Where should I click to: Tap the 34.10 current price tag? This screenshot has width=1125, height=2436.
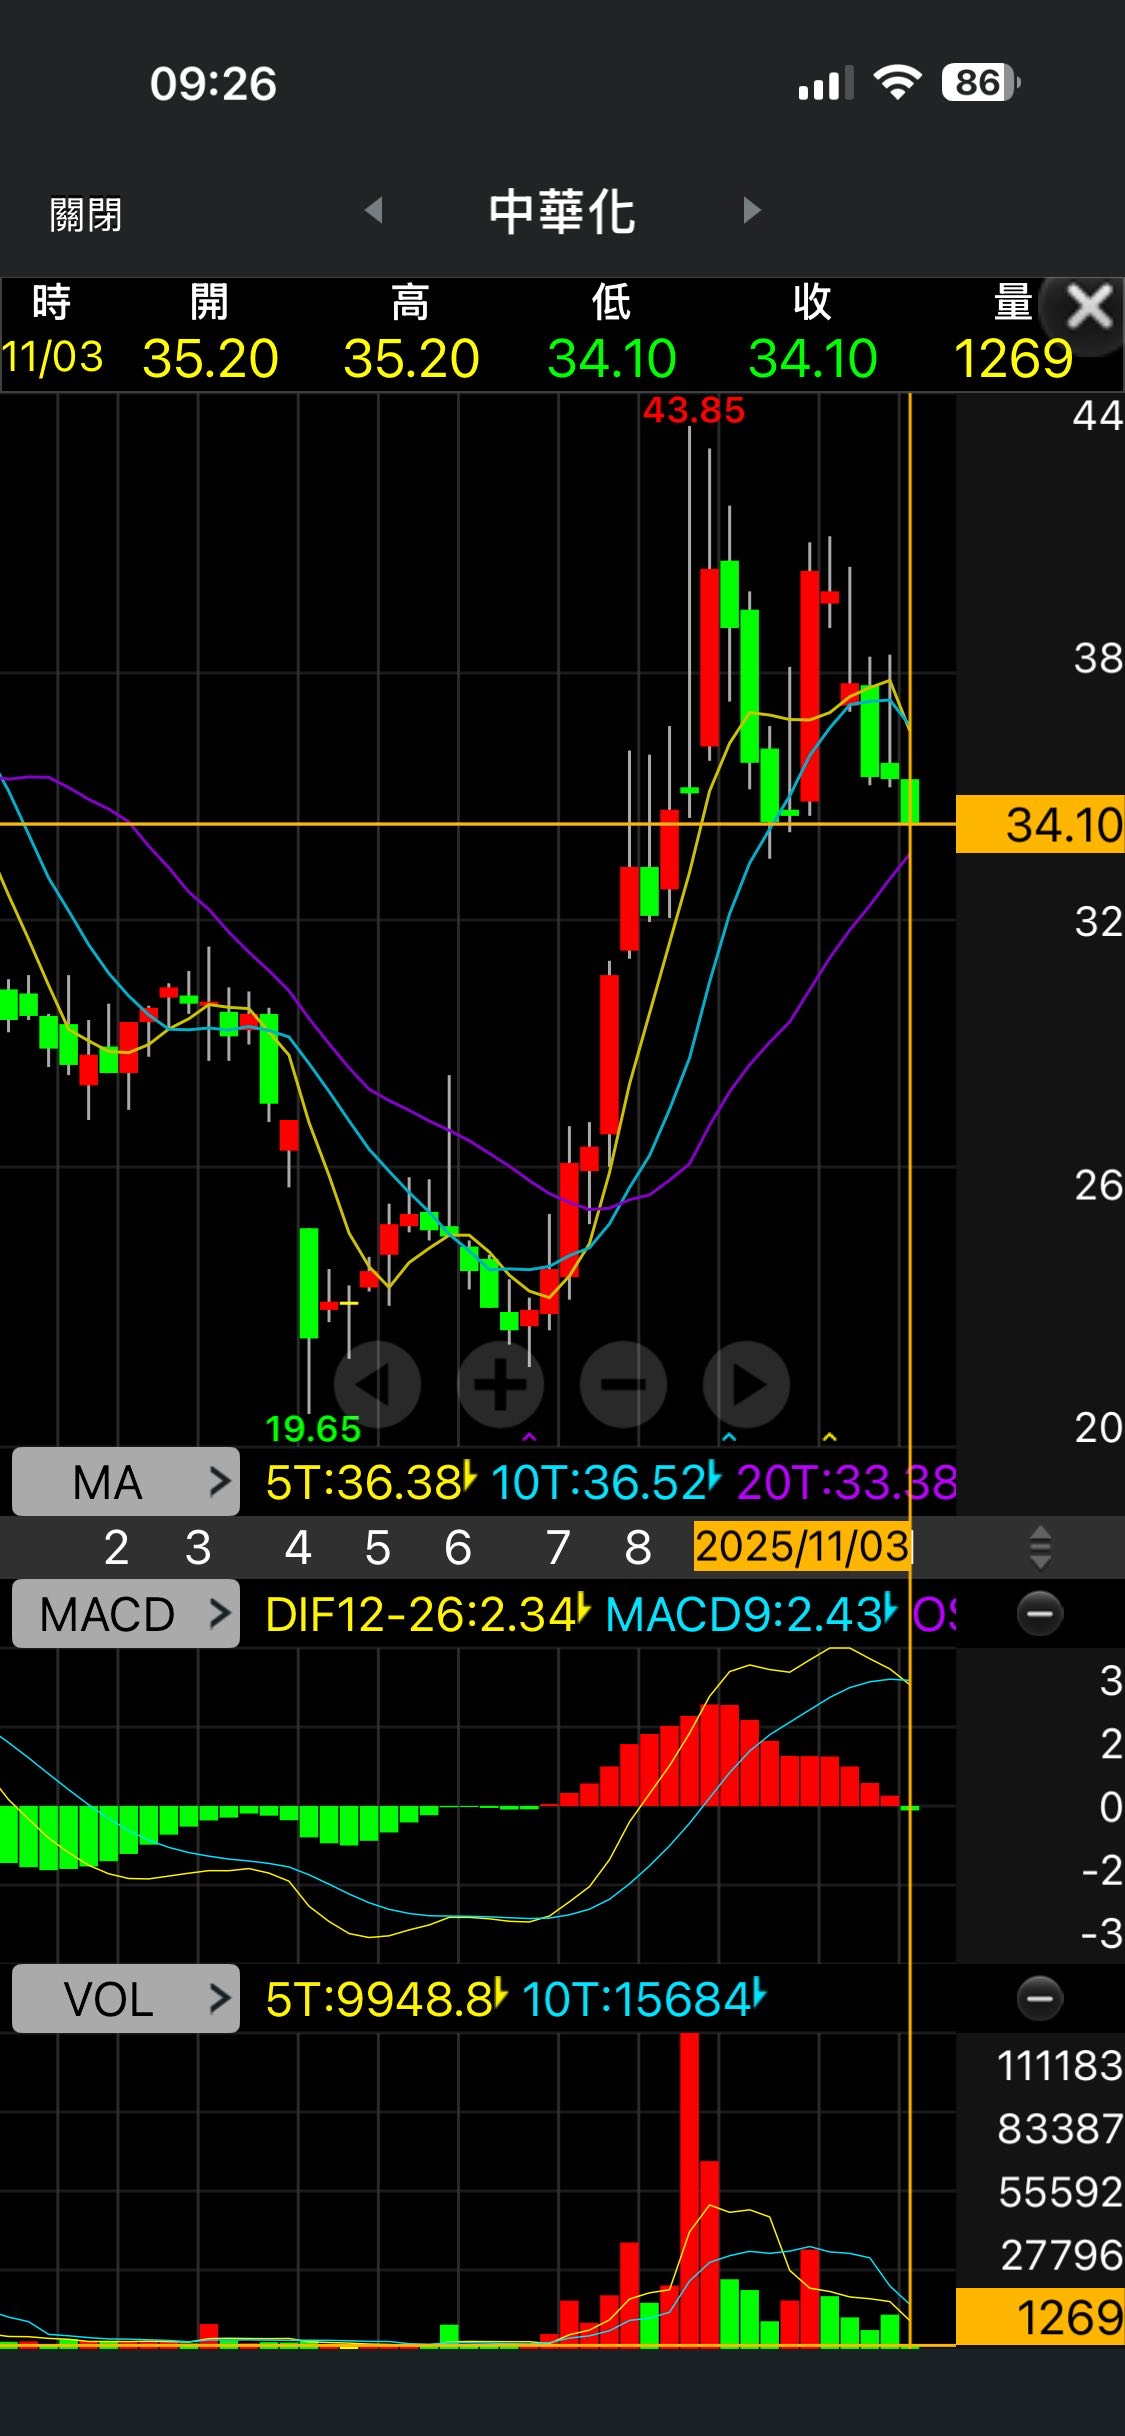(x=1040, y=825)
